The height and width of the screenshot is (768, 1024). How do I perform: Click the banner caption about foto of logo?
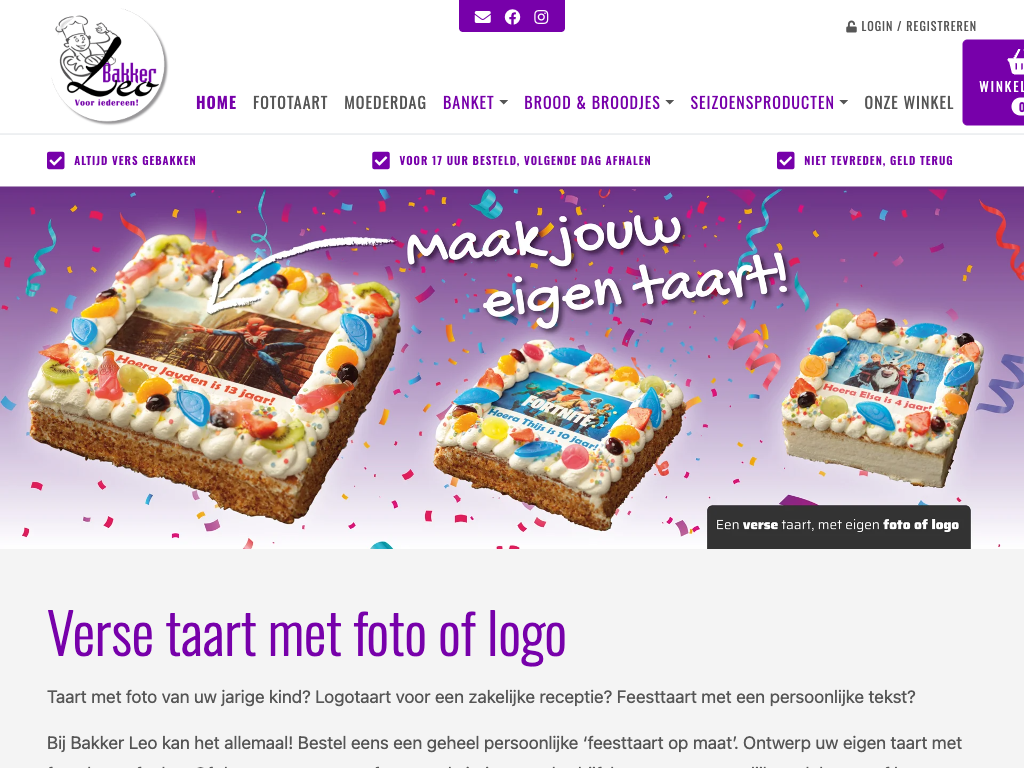pos(839,525)
